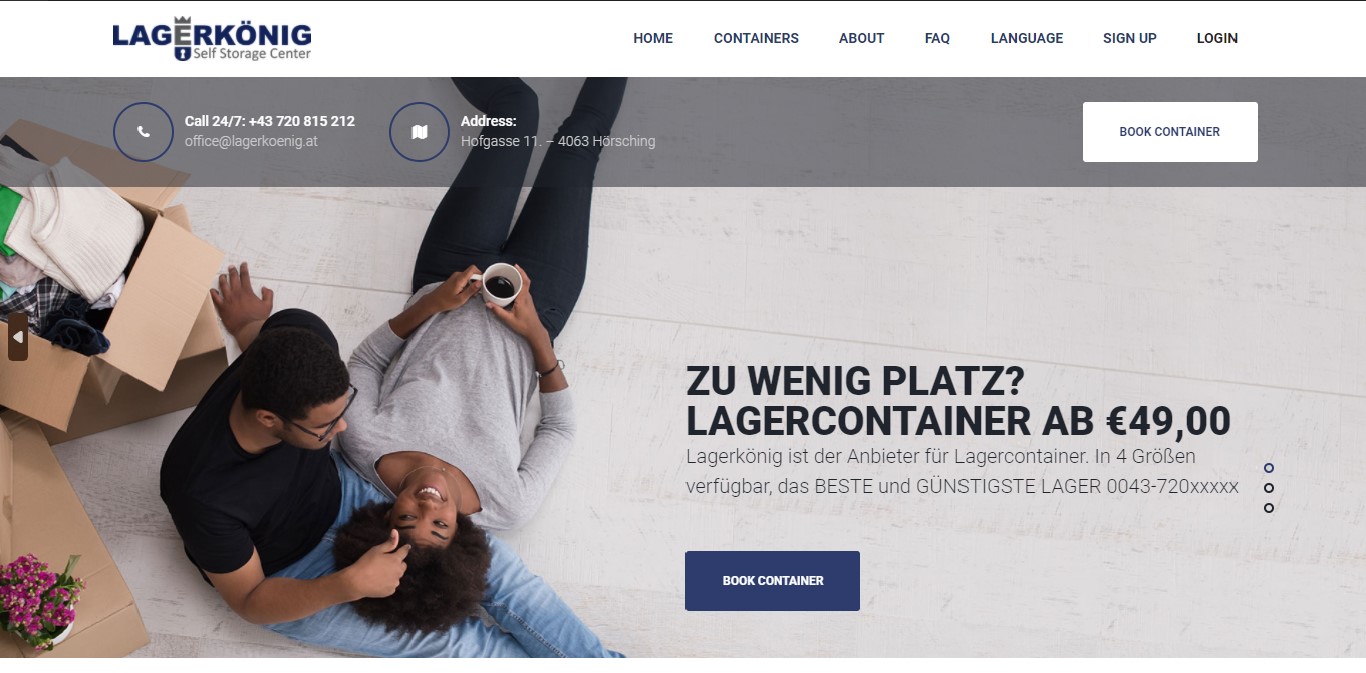Open the FAQ page
Viewport: 1366px width, 673px height.
point(937,38)
